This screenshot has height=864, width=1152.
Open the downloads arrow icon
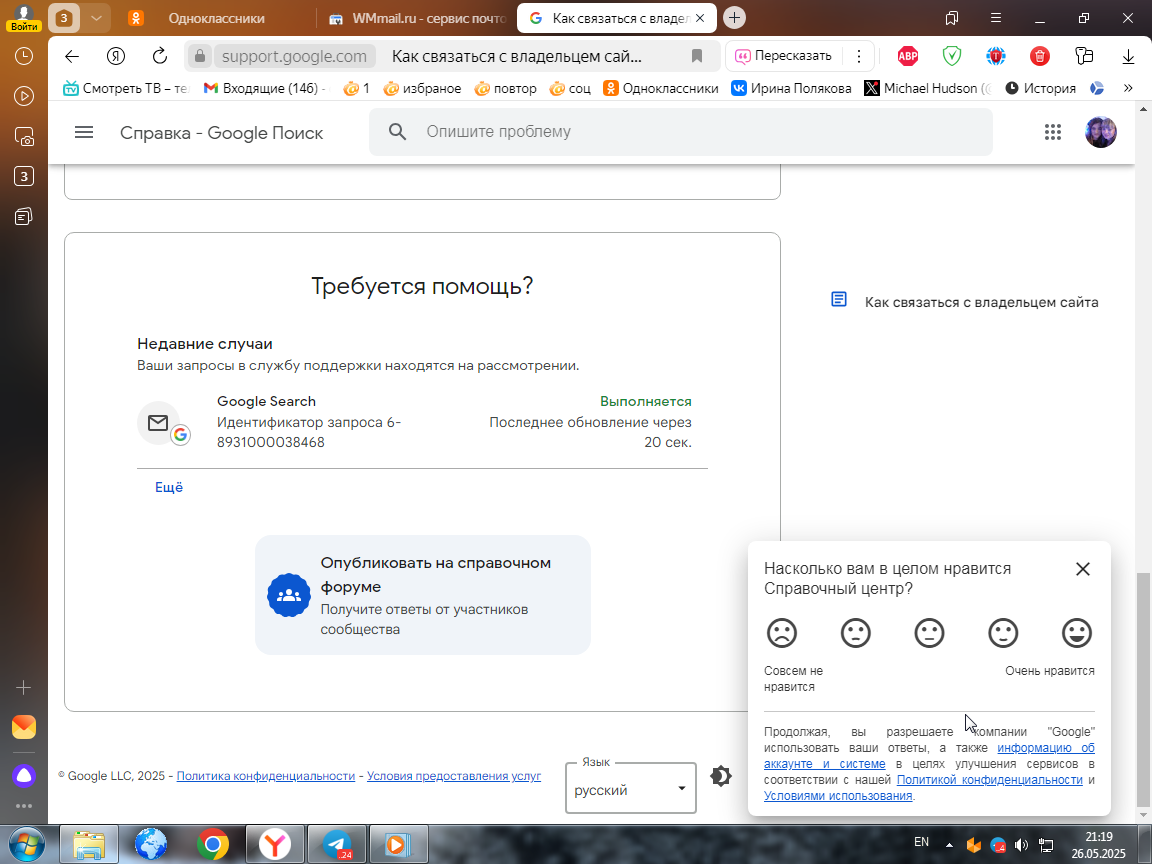[x=1128, y=57]
